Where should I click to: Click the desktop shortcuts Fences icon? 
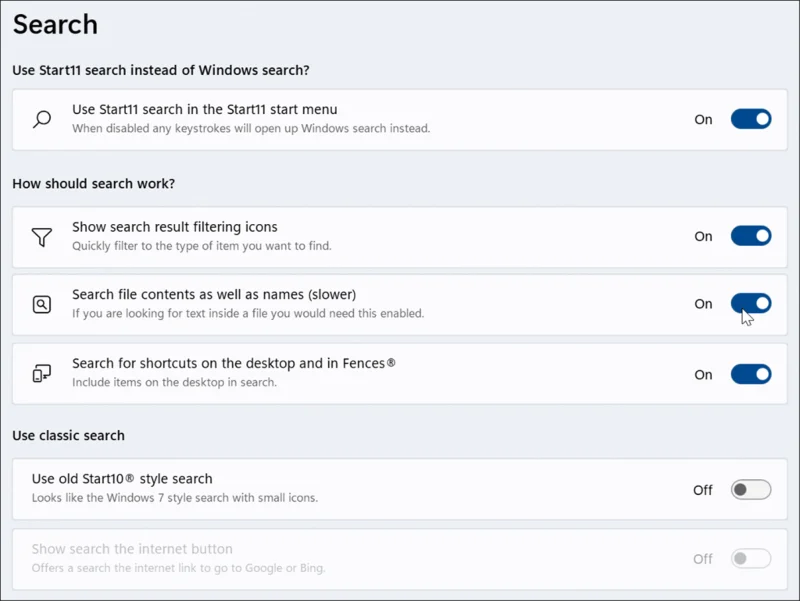(42, 373)
